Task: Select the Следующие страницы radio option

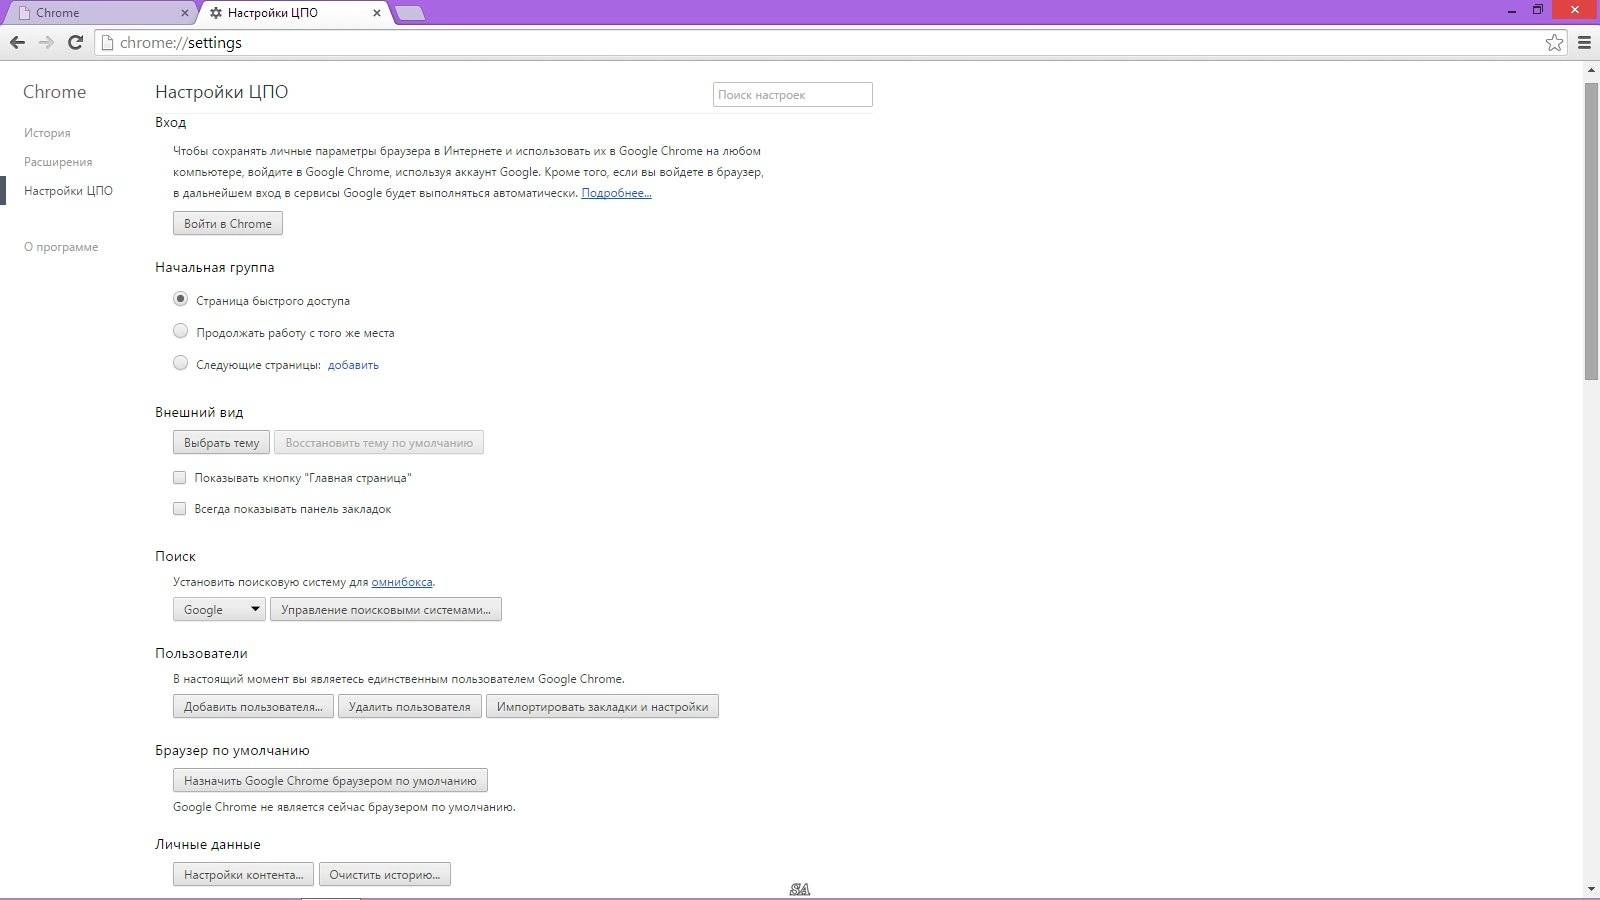Action: [x=180, y=363]
